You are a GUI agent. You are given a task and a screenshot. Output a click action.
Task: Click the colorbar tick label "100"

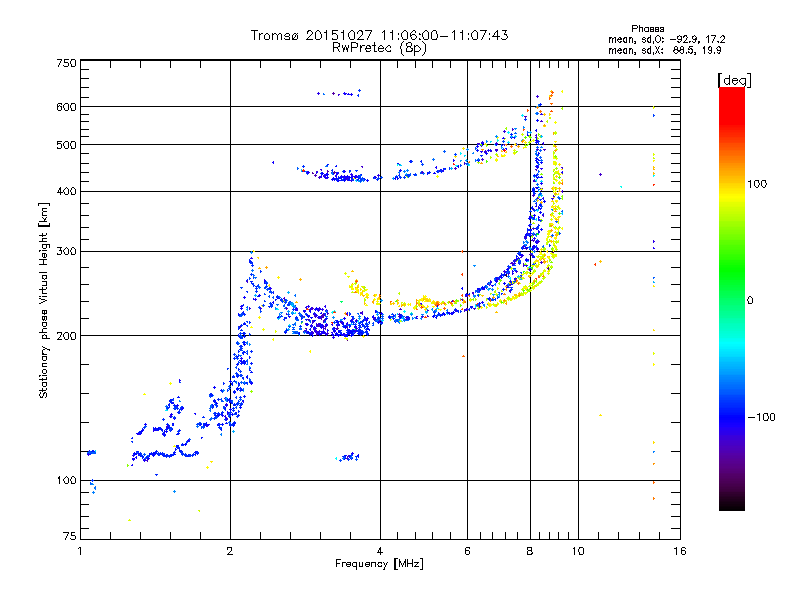point(757,184)
